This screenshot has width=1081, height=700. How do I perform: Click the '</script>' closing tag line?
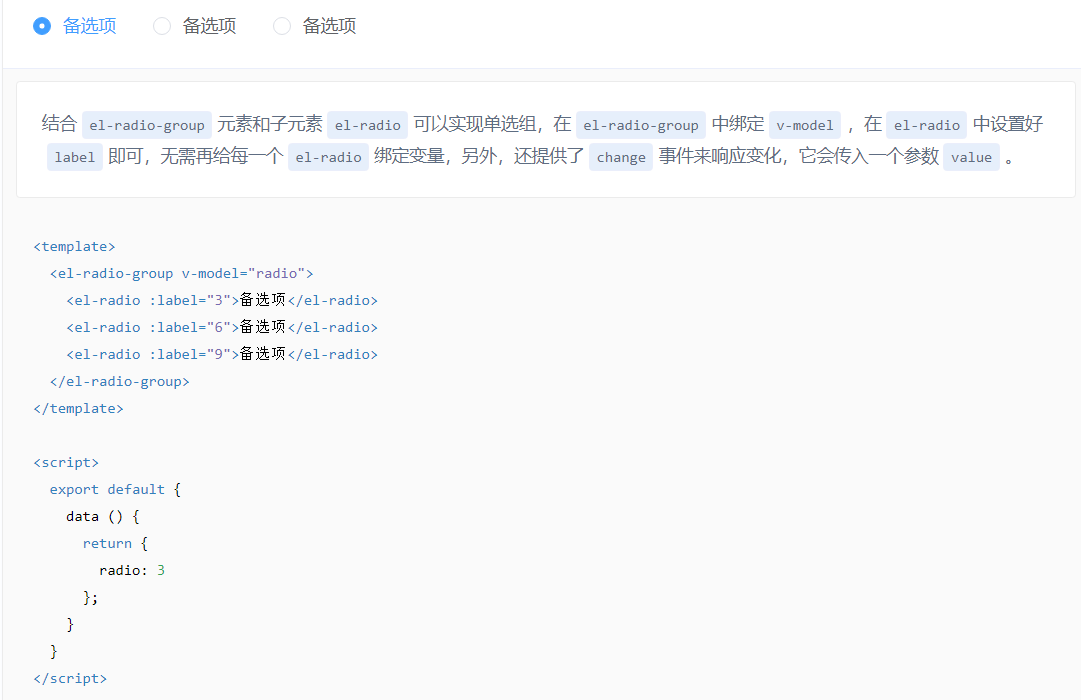[70, 678]
